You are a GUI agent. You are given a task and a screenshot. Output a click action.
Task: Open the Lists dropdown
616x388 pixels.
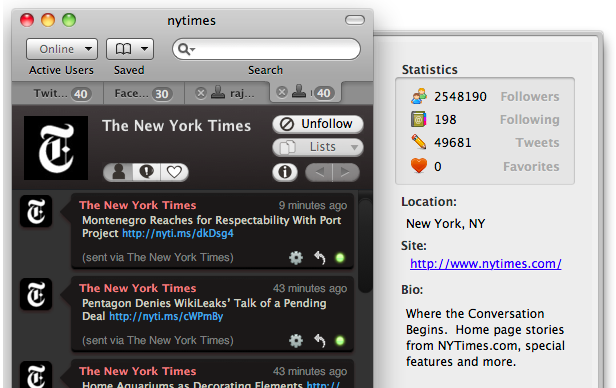[317, 147]
